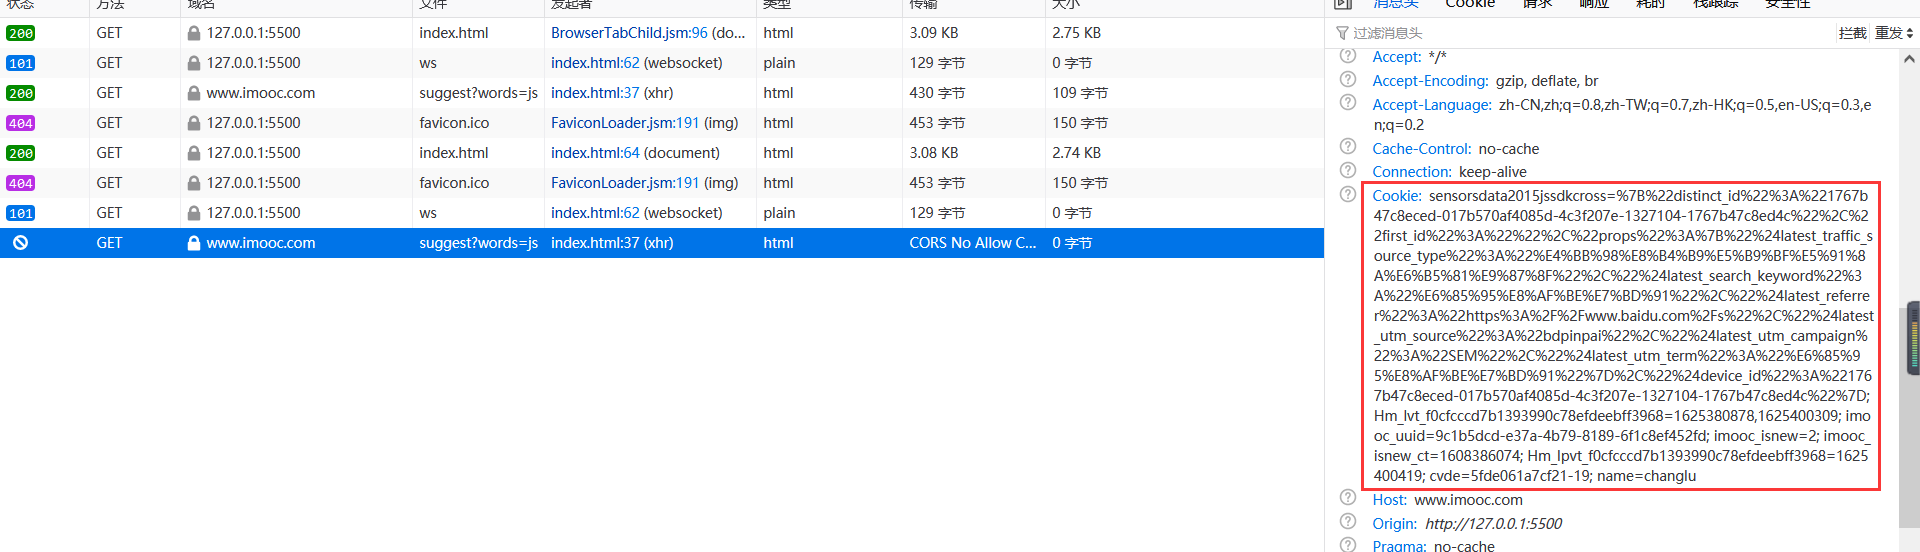
Task: Click the help icon beside Accept-Encoding
Action: [x=1348, y=79]
